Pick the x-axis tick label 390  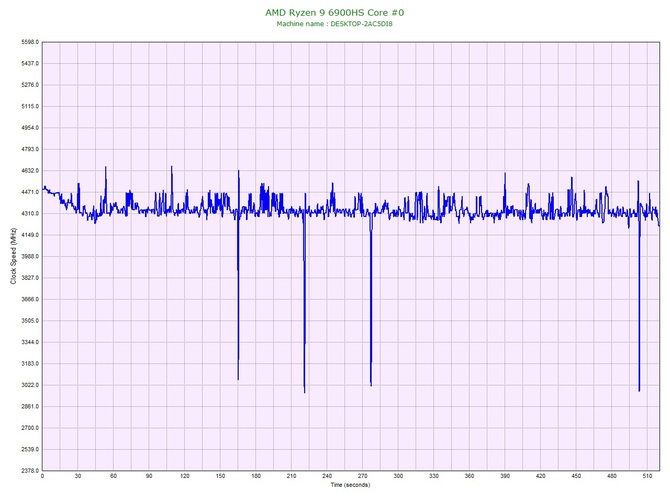click(x=505, y=476)
